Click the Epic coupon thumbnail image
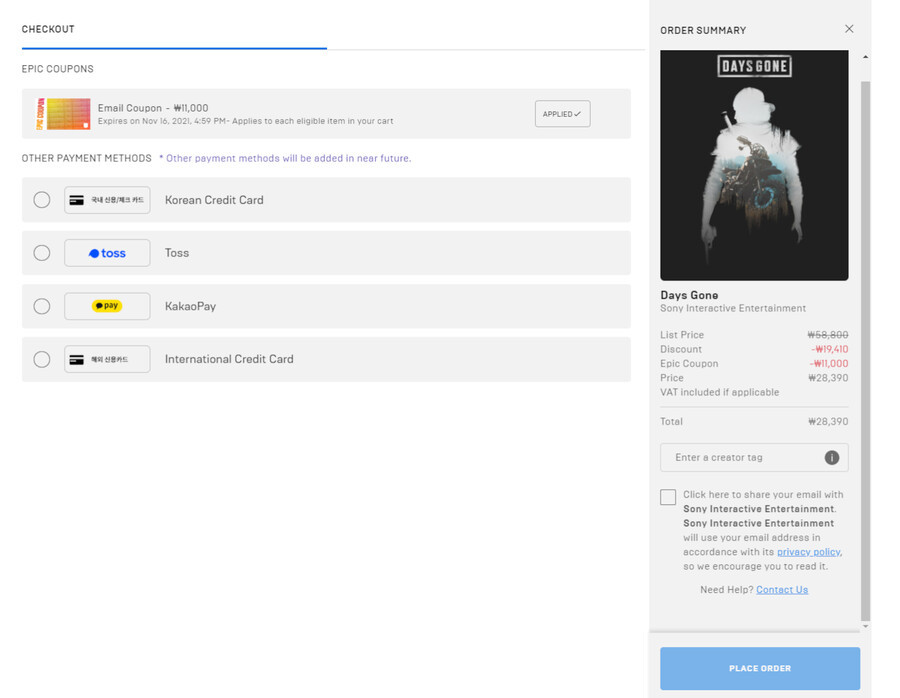Viewport: 900px width, 698px height. tap(63, 114)
